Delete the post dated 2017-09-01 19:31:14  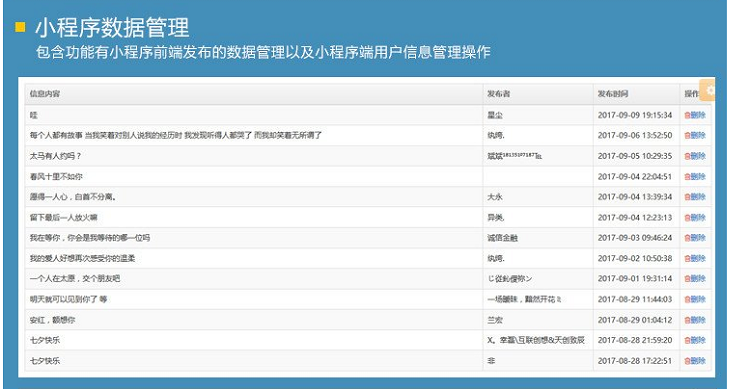[695, 278]
